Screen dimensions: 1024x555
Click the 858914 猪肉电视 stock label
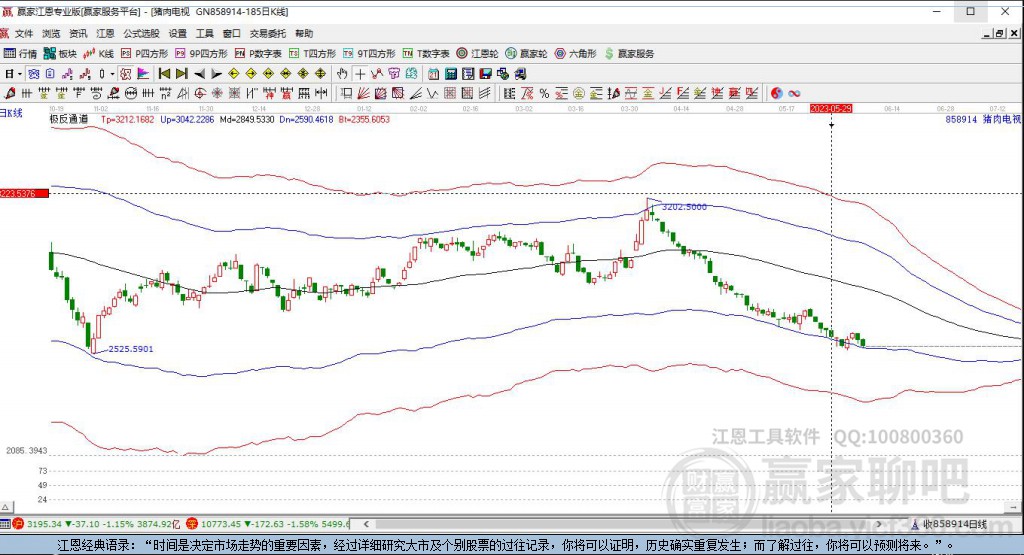click(983, 119)
